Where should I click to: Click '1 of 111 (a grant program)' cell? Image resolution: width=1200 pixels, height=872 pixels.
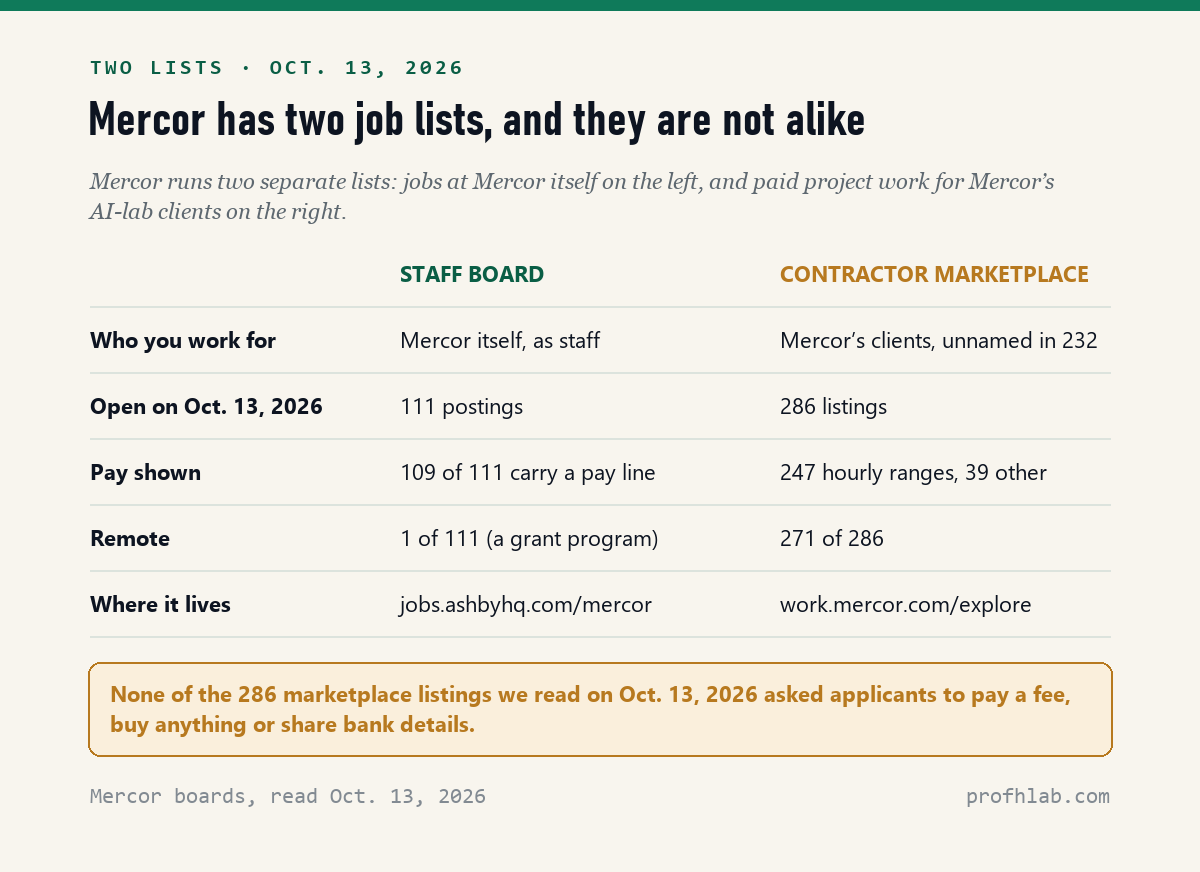529,539
